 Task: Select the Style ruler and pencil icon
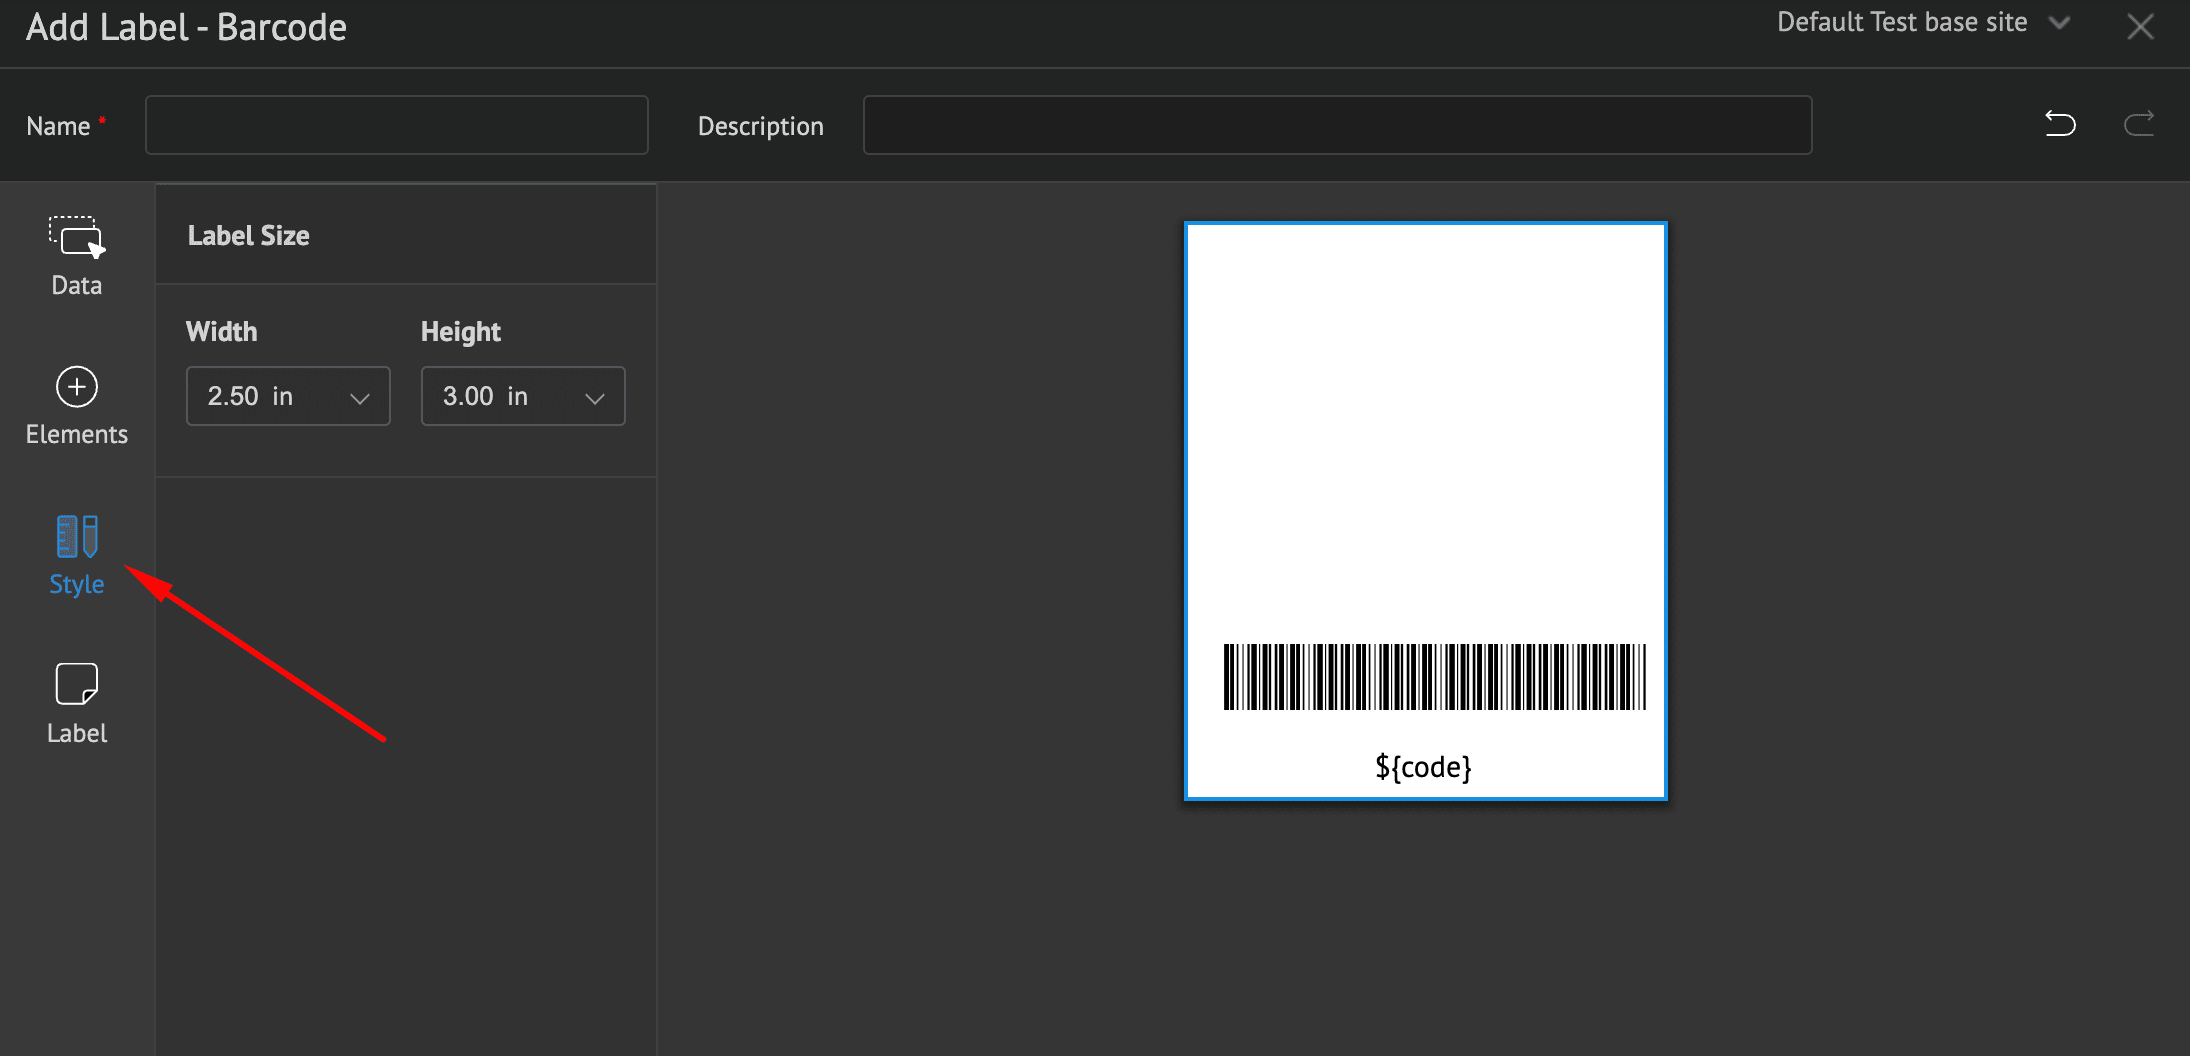pos(76,537)
